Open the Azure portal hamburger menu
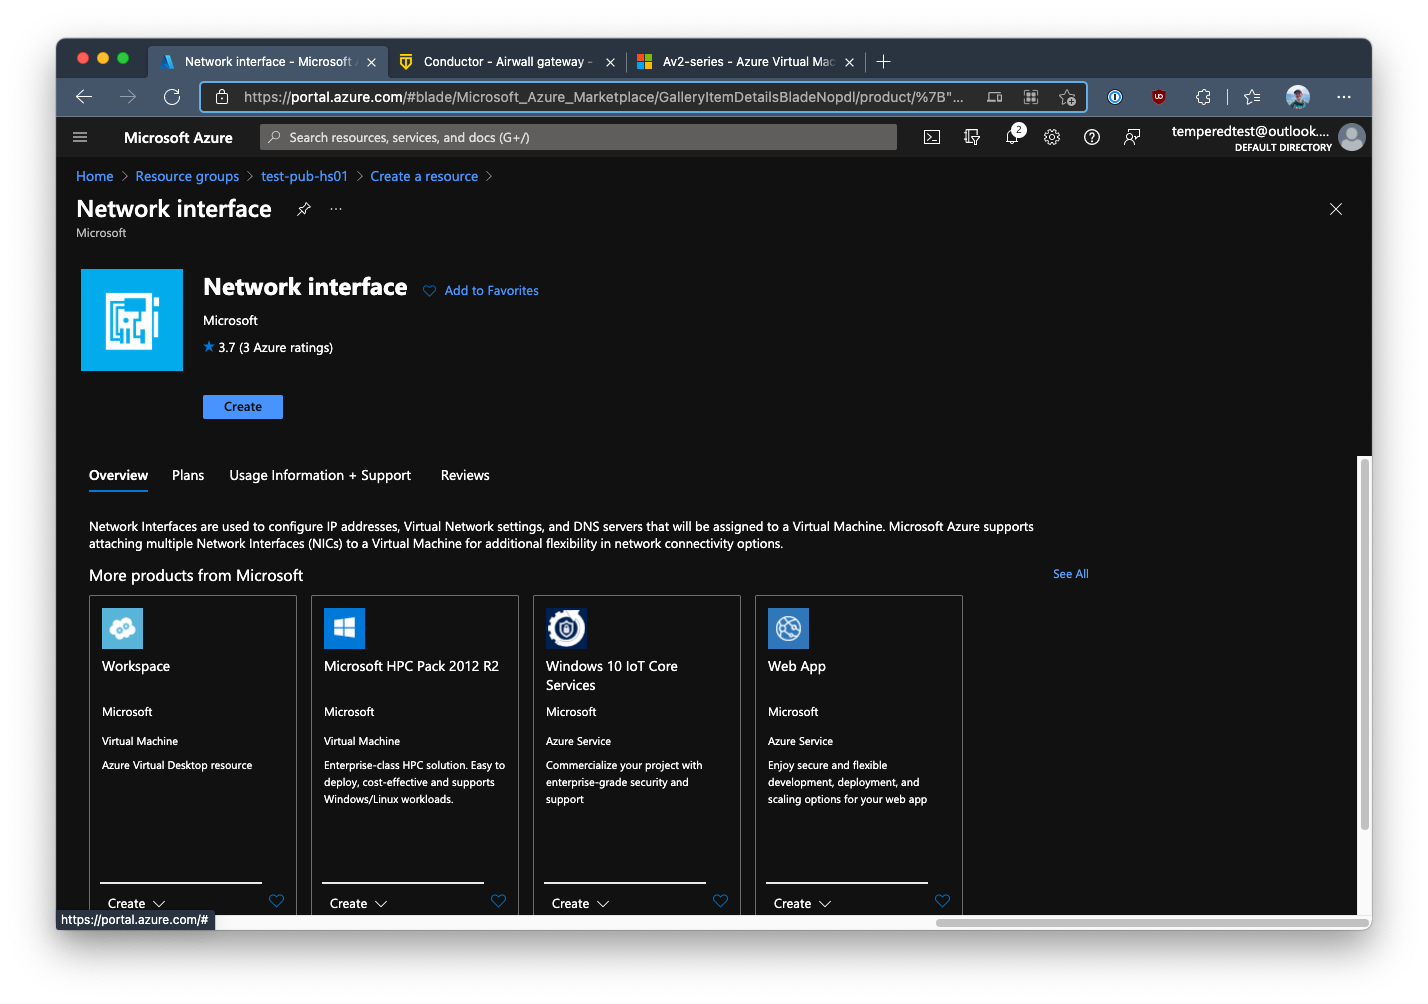1428x1004 pixels. click(80, 137)
